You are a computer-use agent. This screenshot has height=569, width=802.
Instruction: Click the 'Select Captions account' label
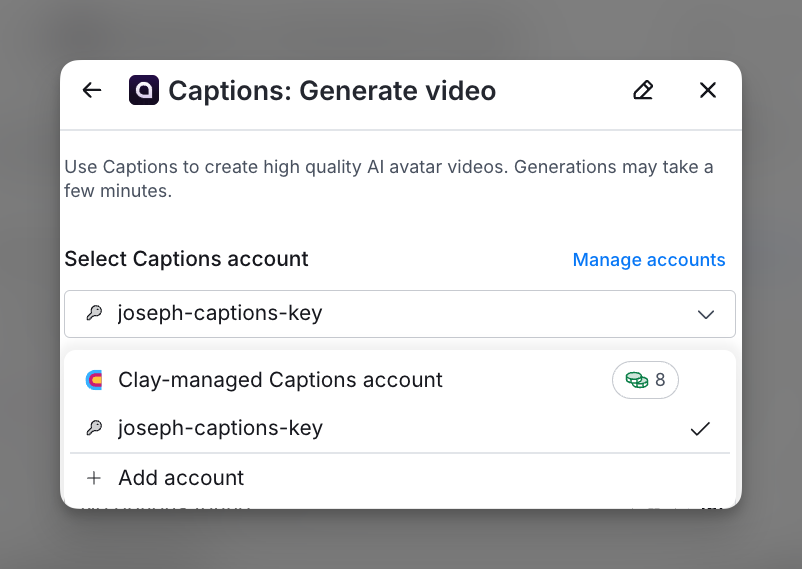(x=186, y=259)
